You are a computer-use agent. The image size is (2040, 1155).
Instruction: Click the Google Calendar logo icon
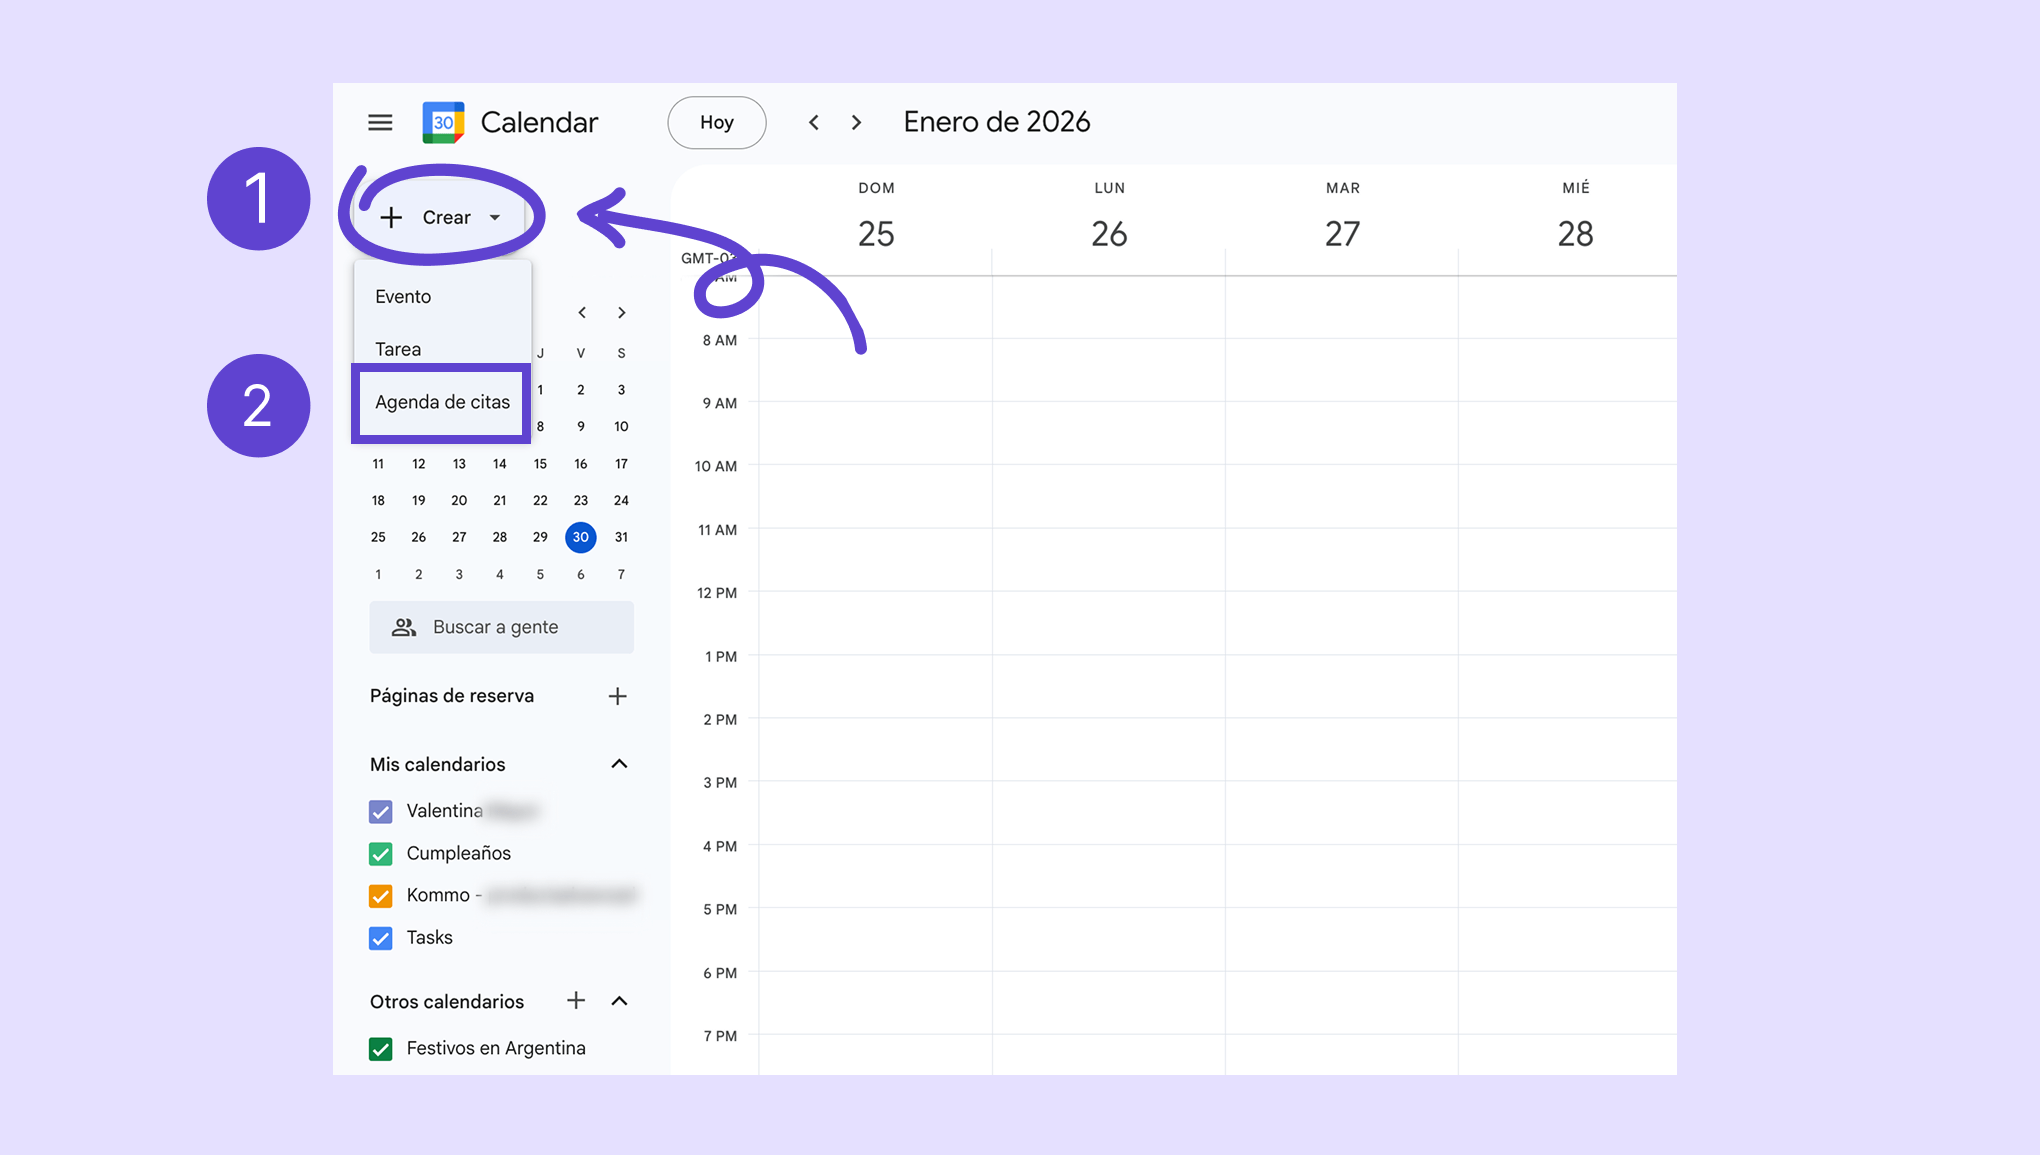tap(443, 122)
